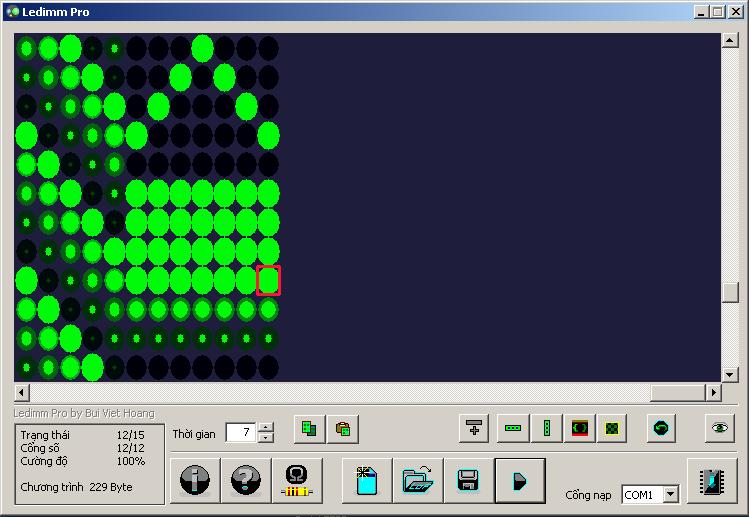The height and width of the screenshot is (517, 749).
Task: Click the play/run simulation button
Action: click(520, 481)
